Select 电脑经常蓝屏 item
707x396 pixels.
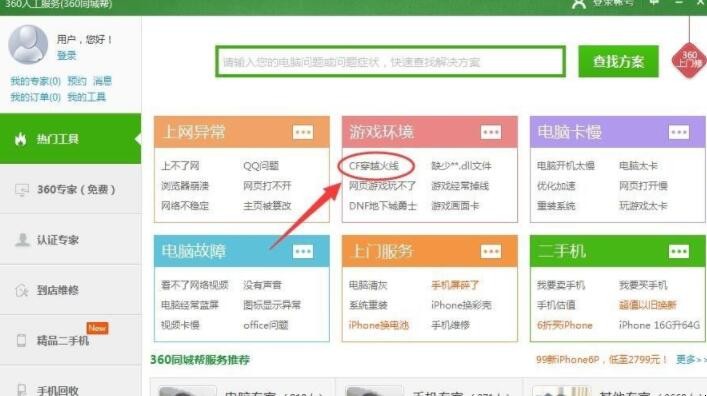190,305
